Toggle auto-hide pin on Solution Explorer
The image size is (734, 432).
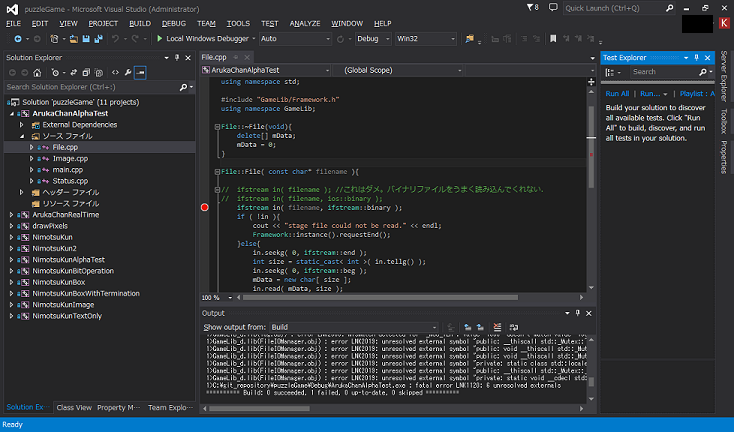tap(177, 58)
